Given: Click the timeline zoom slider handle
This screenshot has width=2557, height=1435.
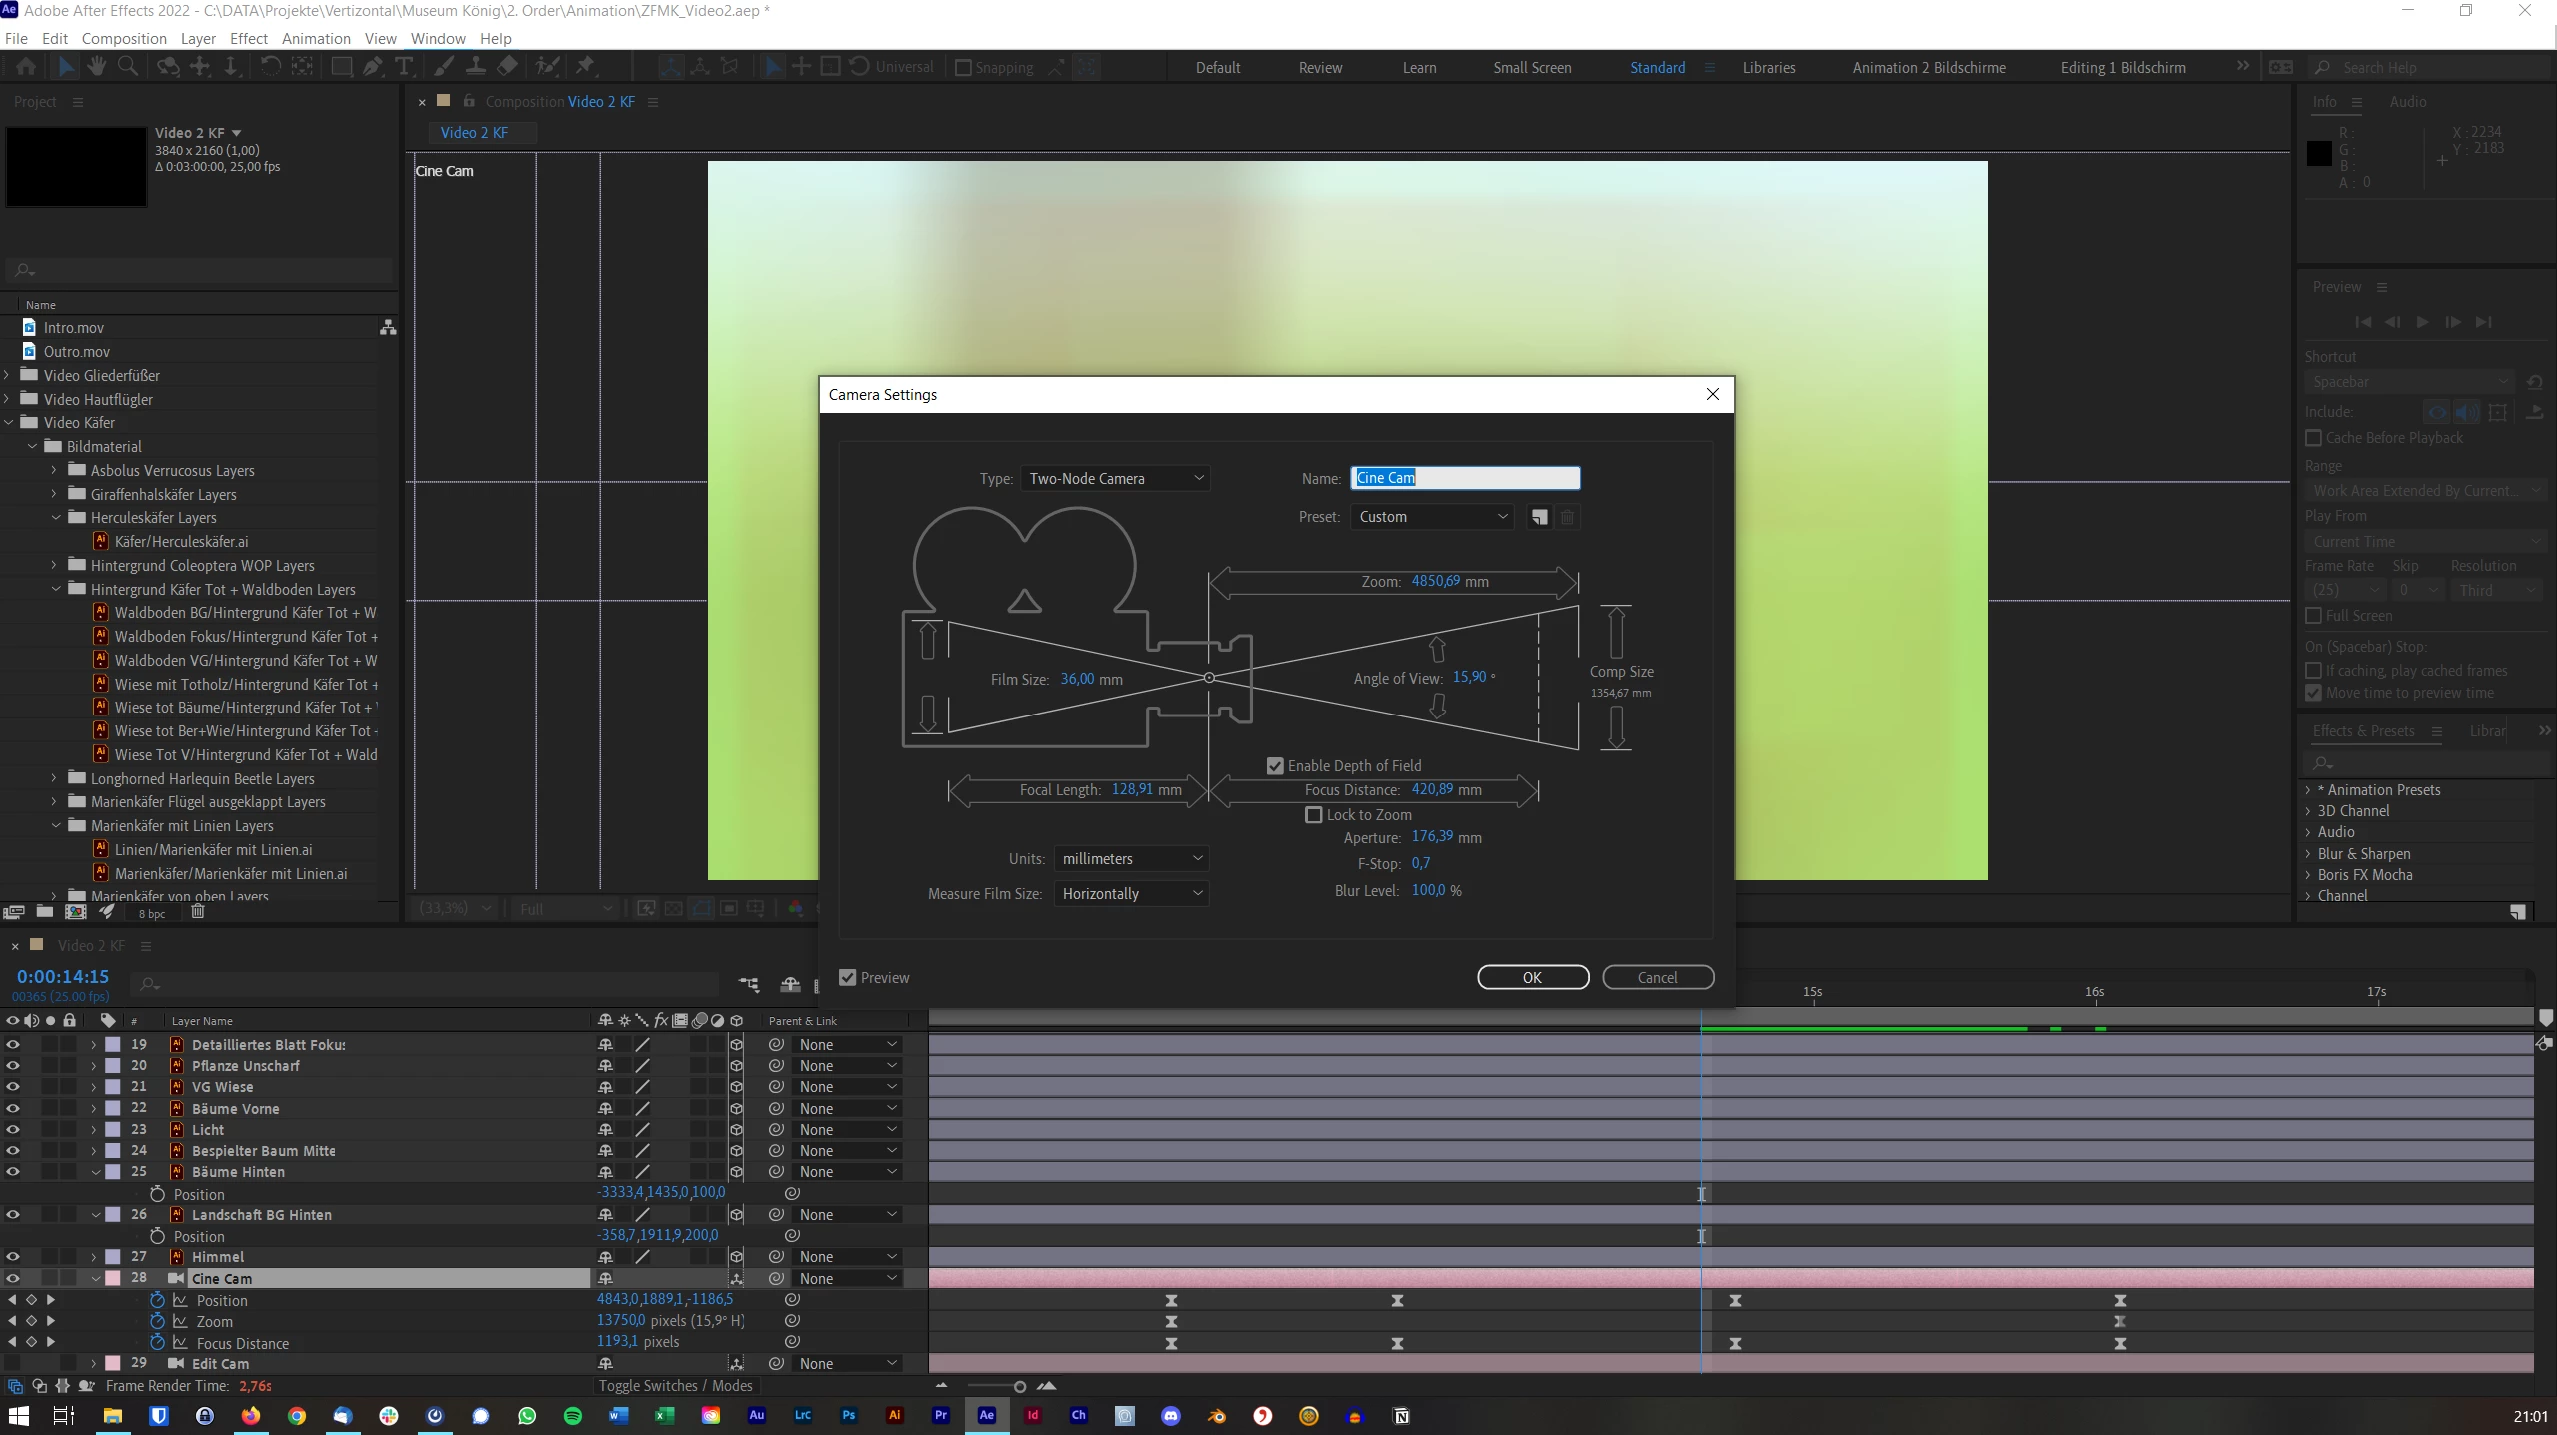Looking at the screenshot, I should point(1019,1386).
